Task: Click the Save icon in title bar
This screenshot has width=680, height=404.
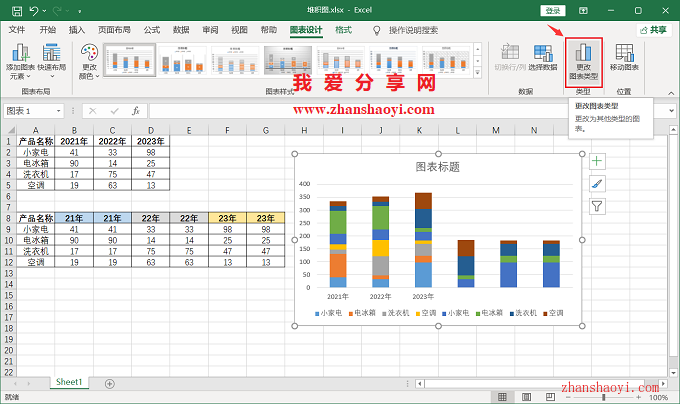Action: point(17,11)
